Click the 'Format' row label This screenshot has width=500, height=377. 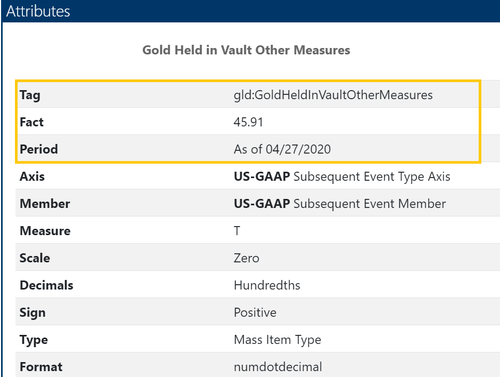pos(41,367)
